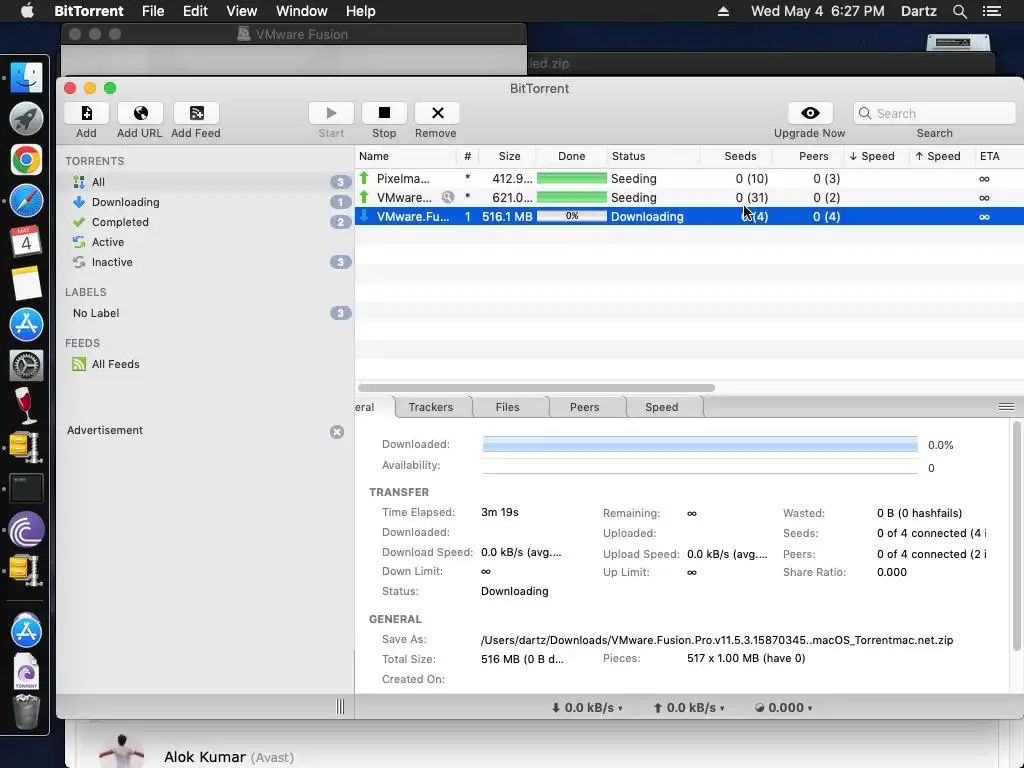Stop the selected torrent
This screenshot has height=768, width=1024.
pos(384,113)
